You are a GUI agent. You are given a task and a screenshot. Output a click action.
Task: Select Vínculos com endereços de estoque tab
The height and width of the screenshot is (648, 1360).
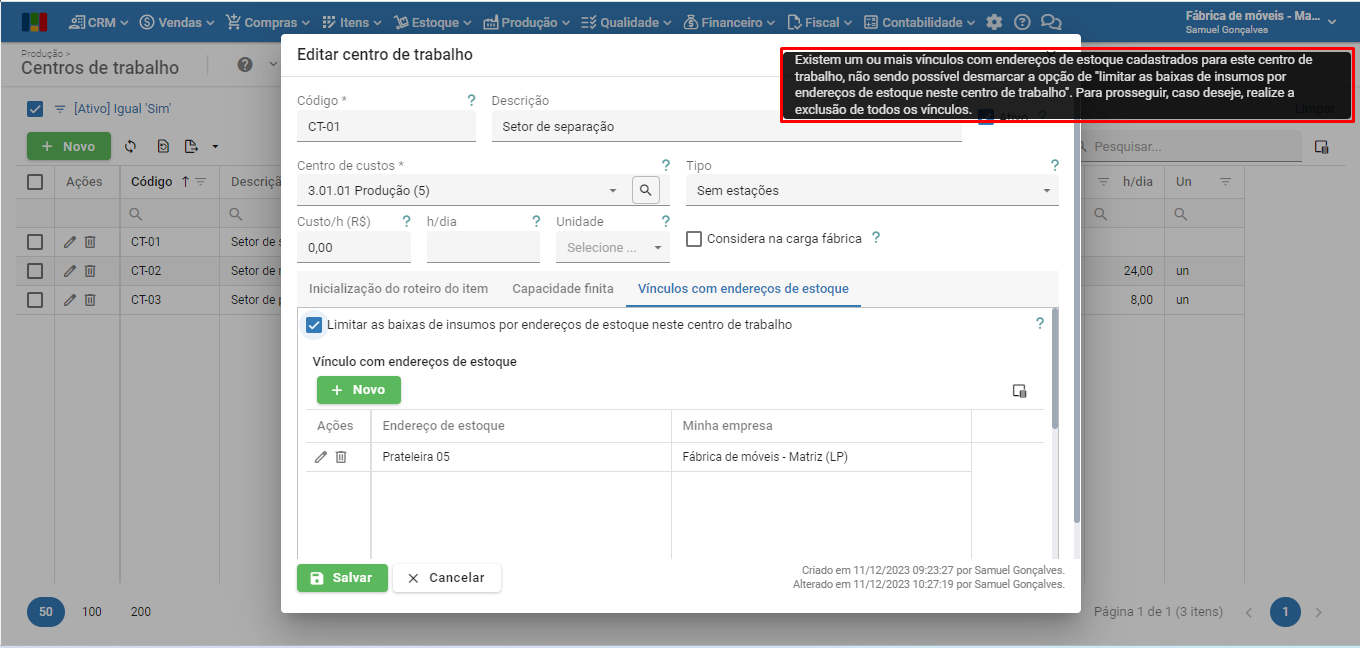pyautogui.click(x=743, y=288)
